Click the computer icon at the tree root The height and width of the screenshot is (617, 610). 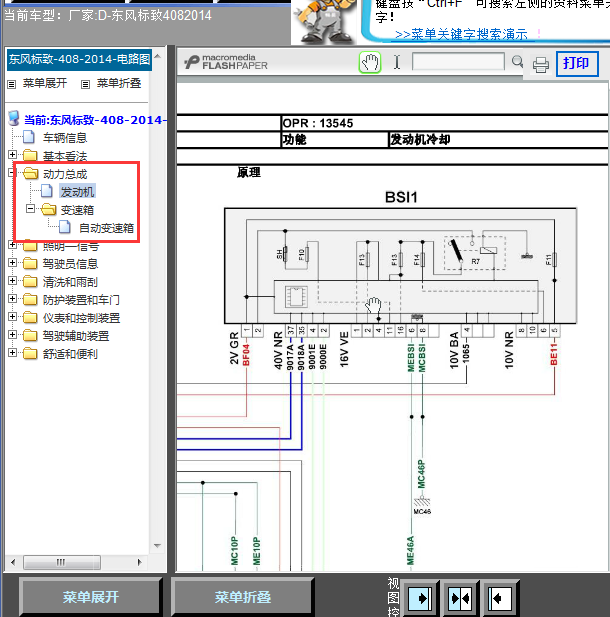14,118
